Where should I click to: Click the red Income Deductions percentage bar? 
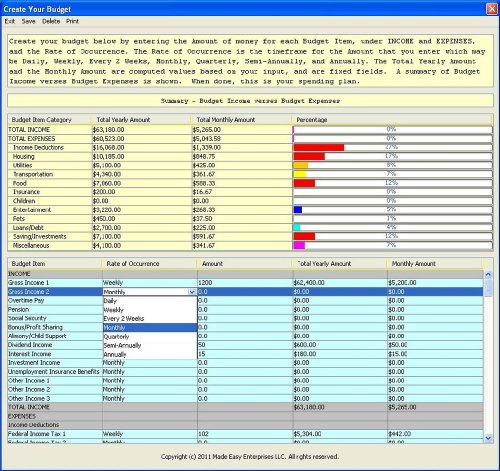click(x=319, y=147)
